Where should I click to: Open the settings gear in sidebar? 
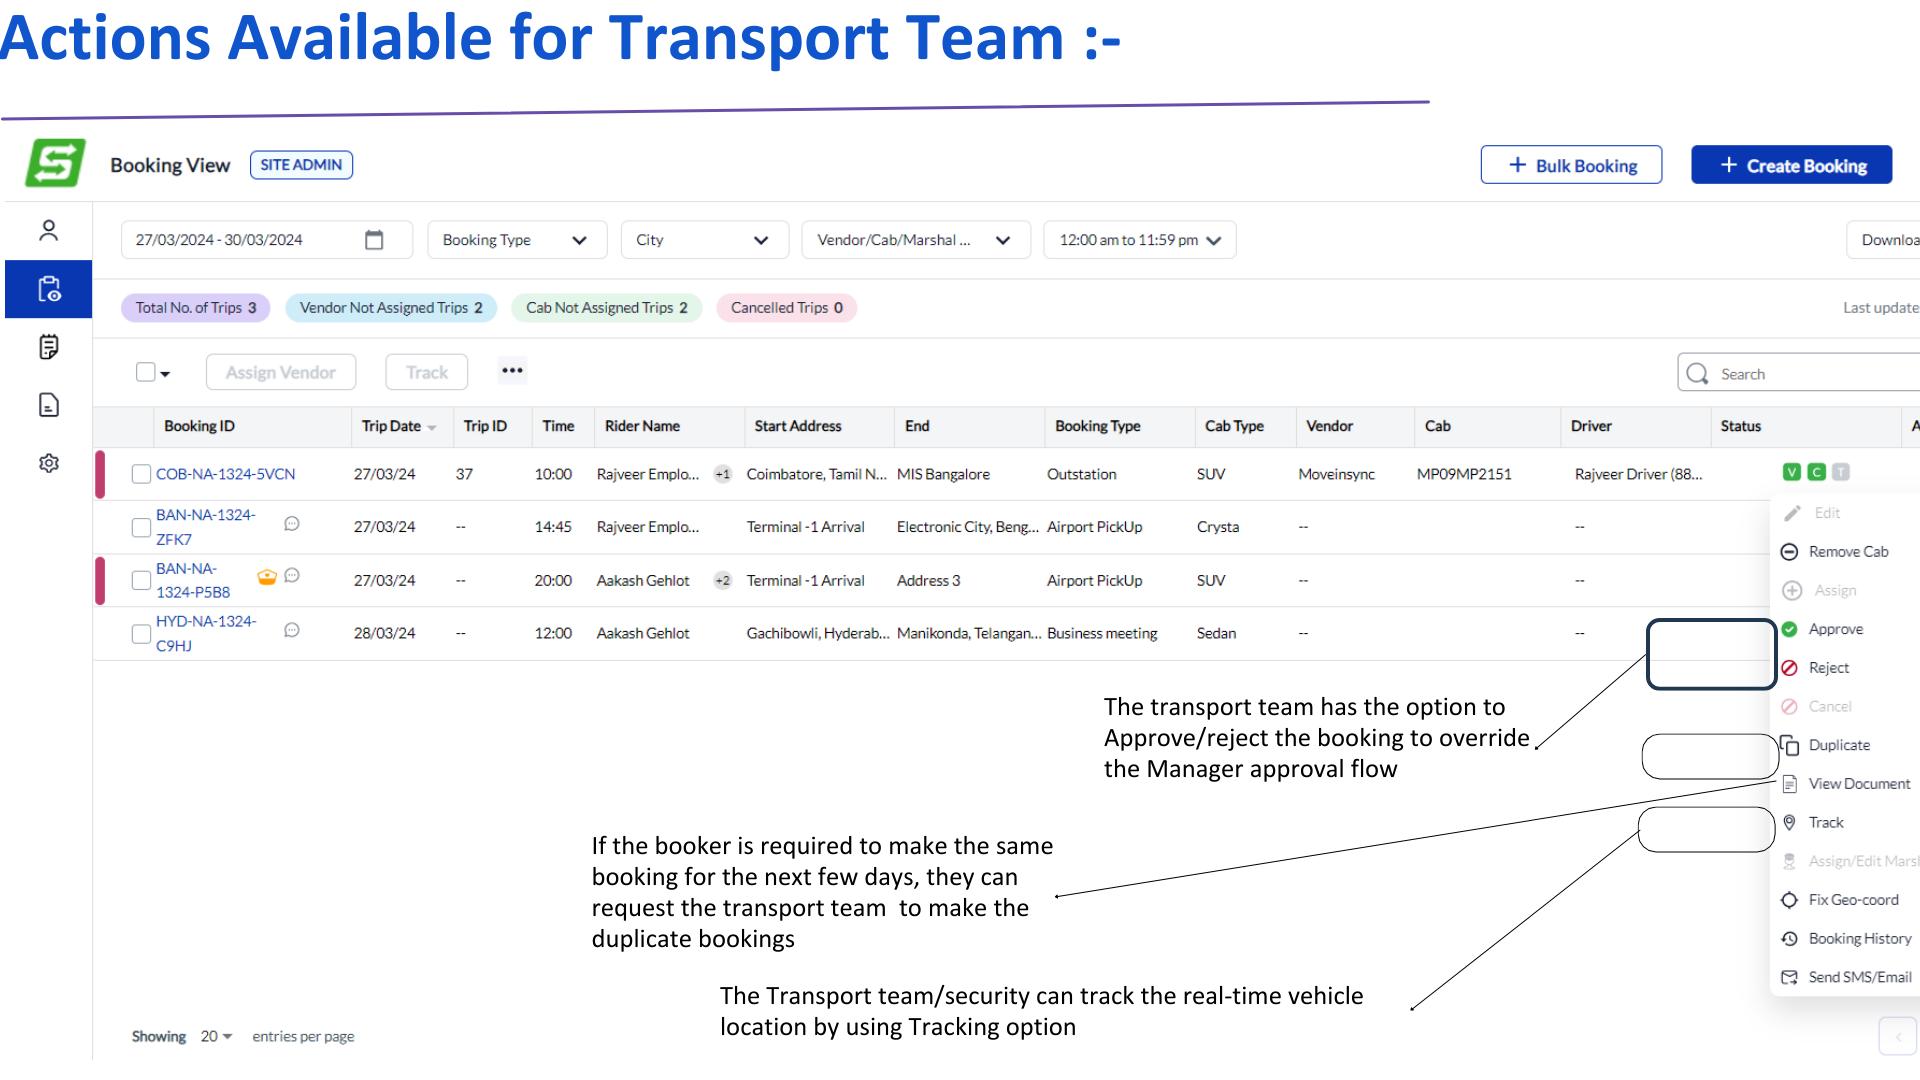tap(48, 463)
